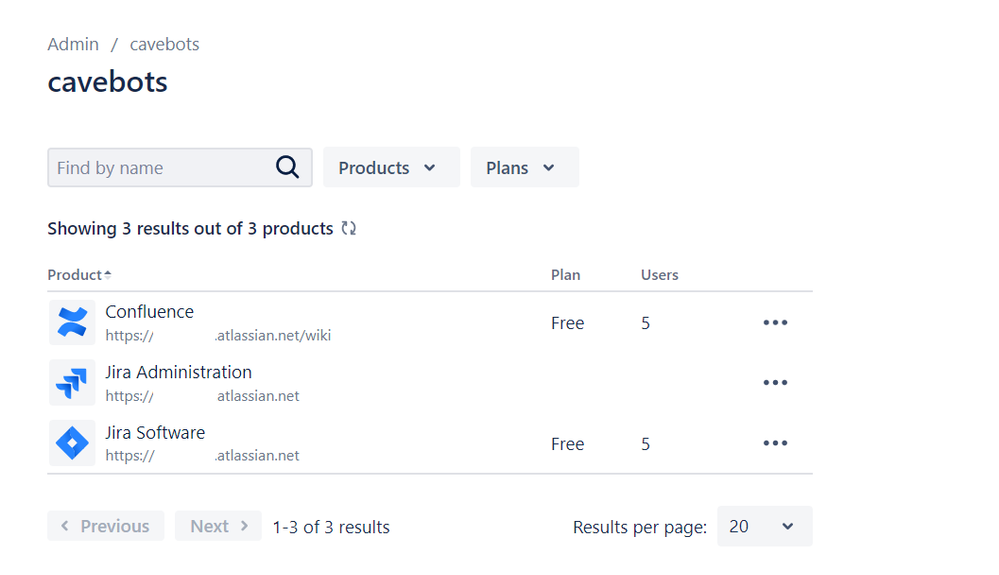
Task: Click the Confluence atlassian.net/wiki URL
Action: (x=218, y=336)
